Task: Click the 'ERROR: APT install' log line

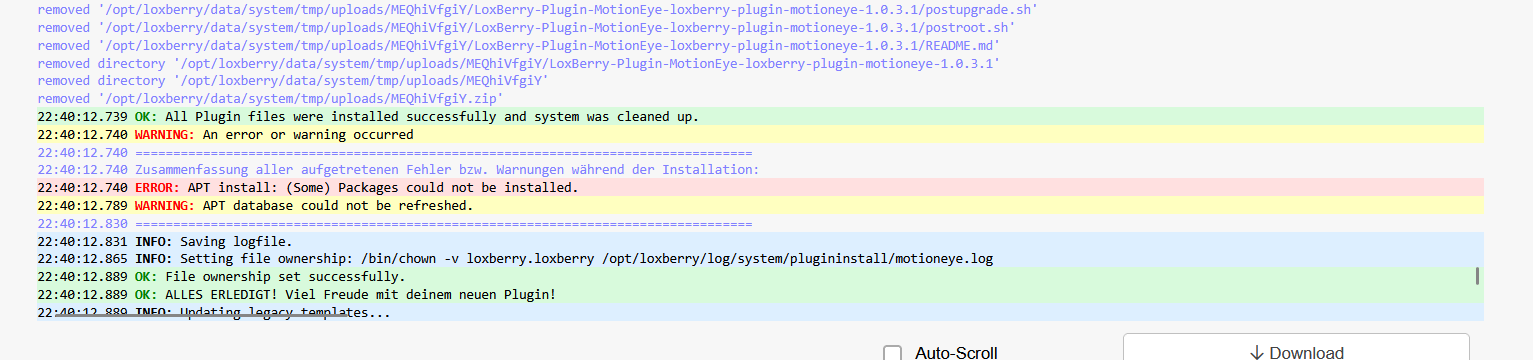Action: click(760, 188)
